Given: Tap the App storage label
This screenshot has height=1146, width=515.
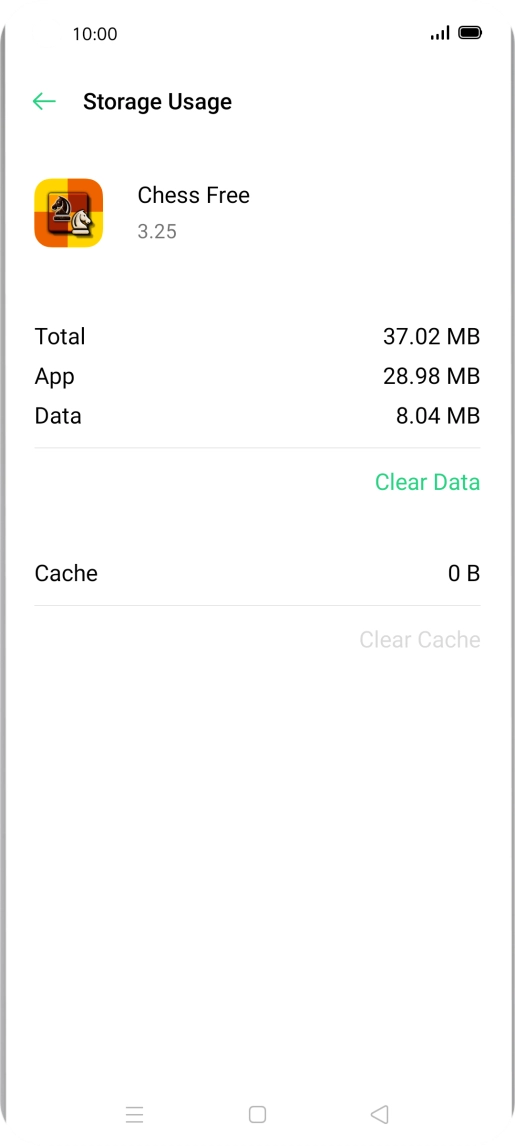Looking at the screenshot, I should (x=54, y=376).
